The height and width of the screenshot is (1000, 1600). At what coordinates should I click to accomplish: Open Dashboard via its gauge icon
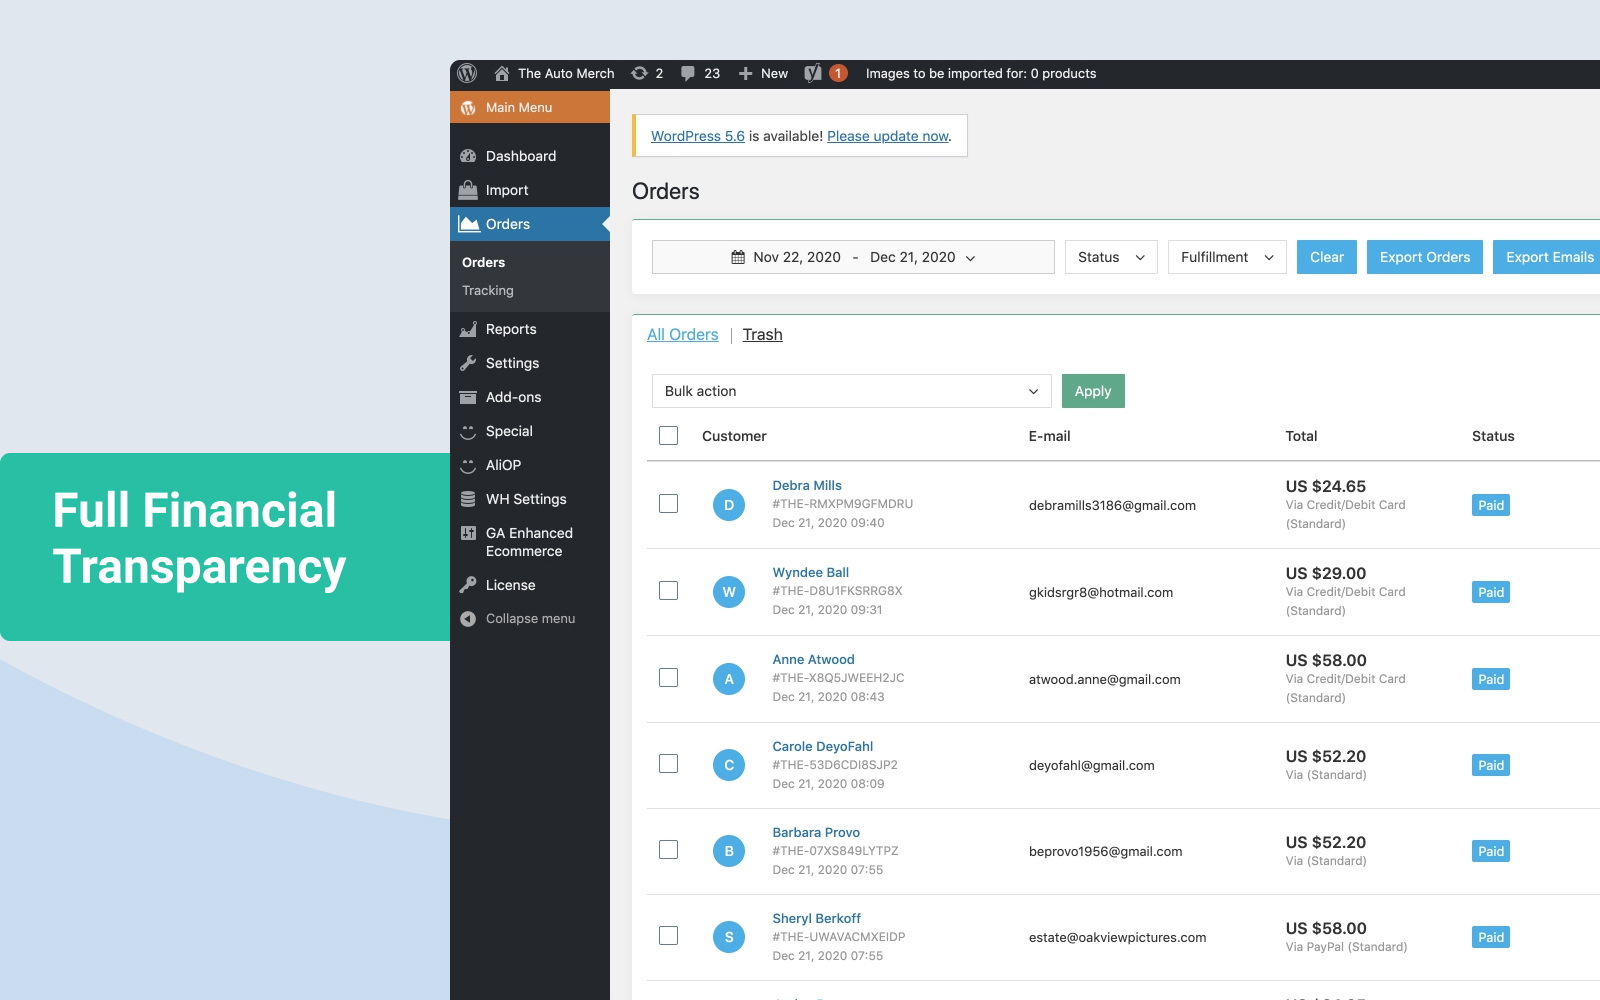point(468,156)
